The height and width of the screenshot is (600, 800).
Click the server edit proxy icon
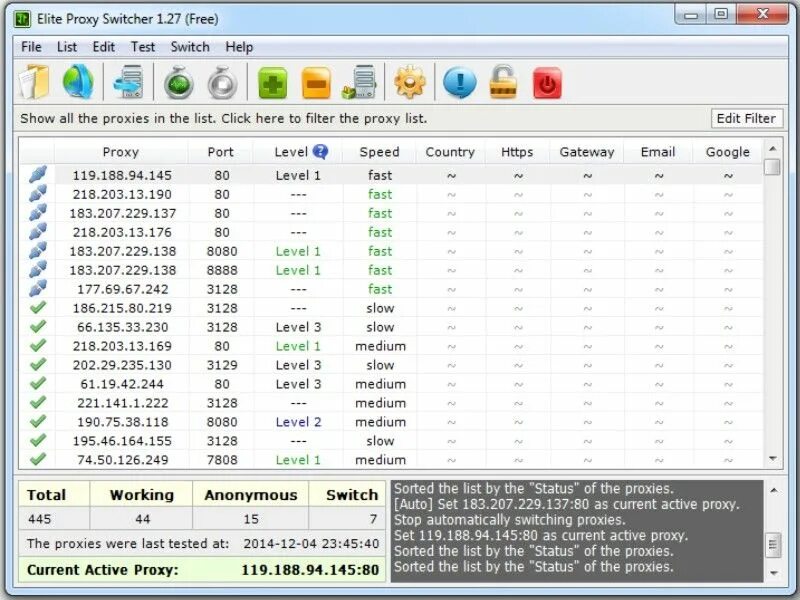pyautogui.click(x=359, y=82)
